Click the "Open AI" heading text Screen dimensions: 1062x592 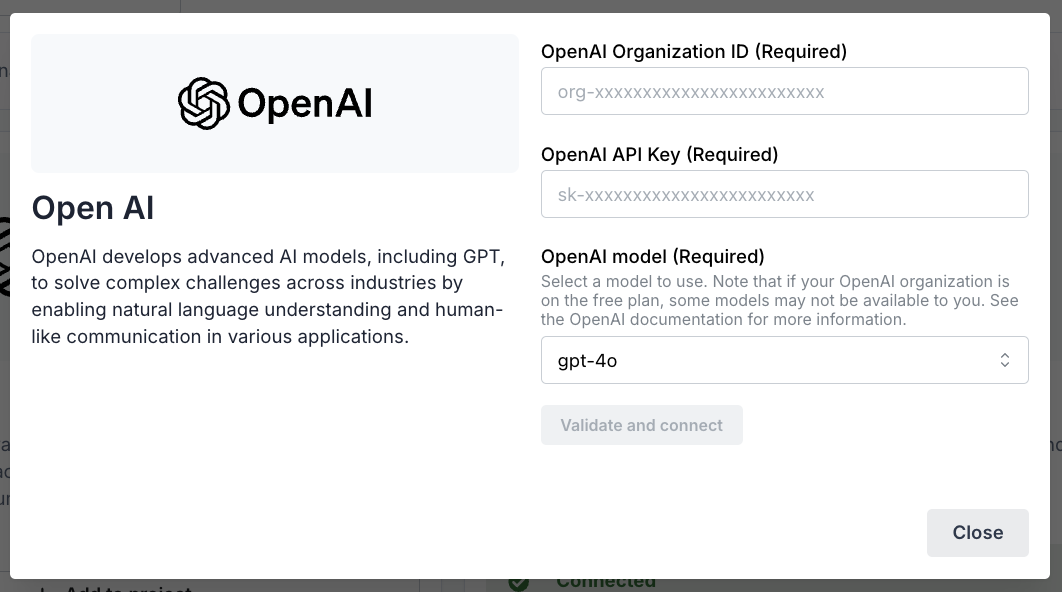(93, 208)
